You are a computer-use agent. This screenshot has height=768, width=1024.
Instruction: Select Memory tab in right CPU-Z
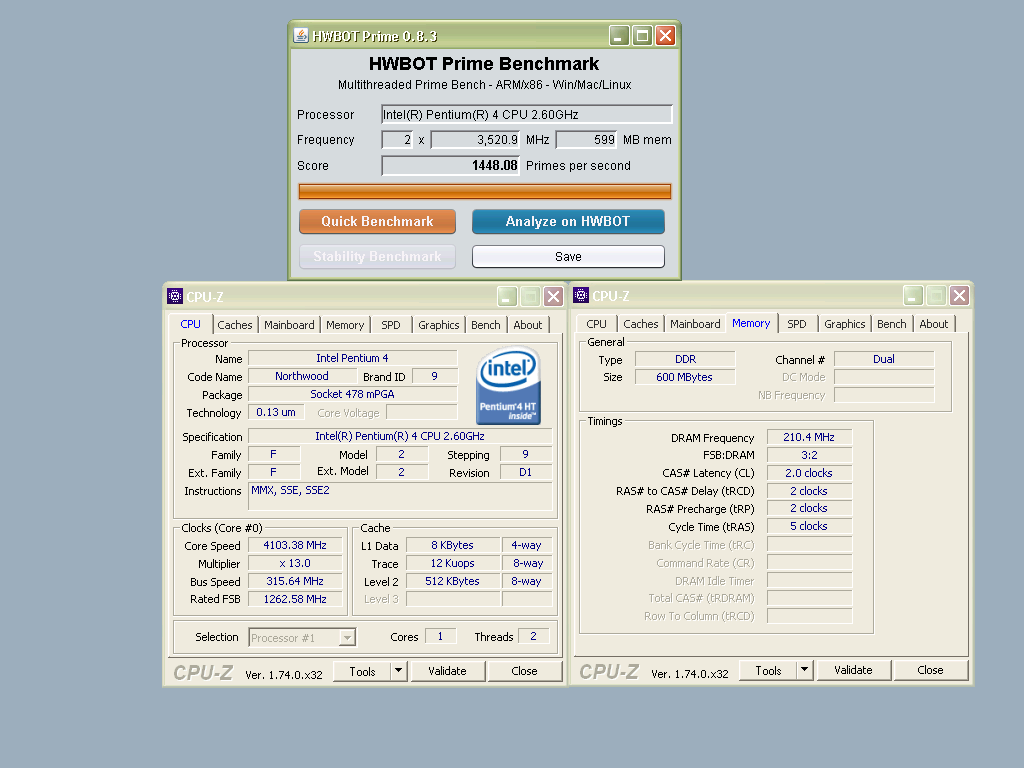click(751, 323)
